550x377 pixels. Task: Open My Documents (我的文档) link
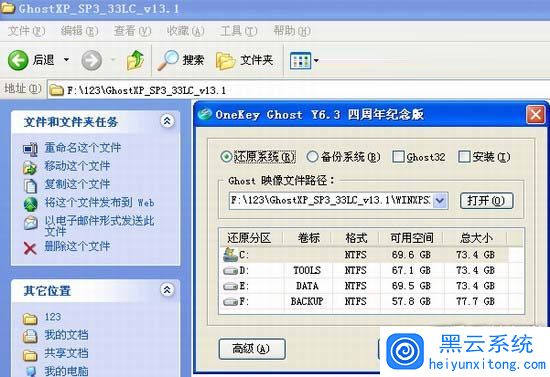click(x=66, y=335)
